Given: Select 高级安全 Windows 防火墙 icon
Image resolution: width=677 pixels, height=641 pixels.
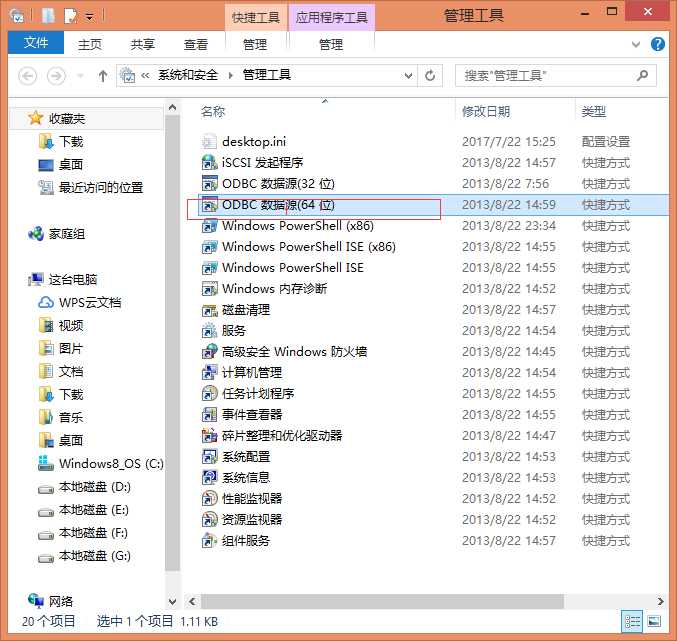Looking at the screenshot, I should click(209, 351).
